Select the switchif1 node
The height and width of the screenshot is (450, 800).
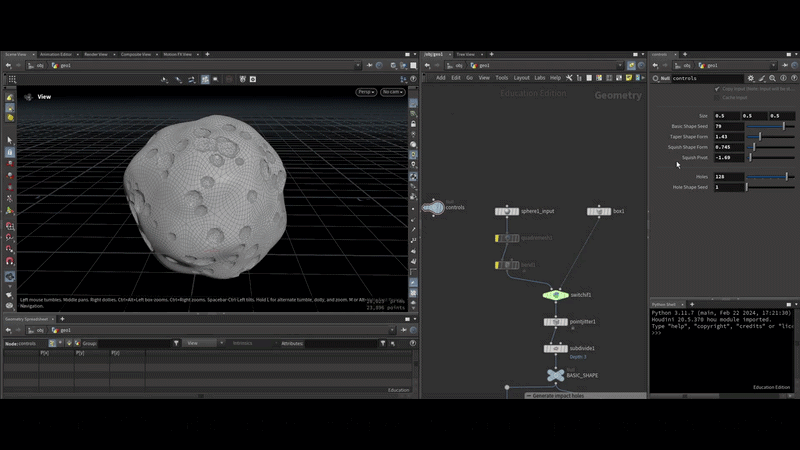[556, 295]
